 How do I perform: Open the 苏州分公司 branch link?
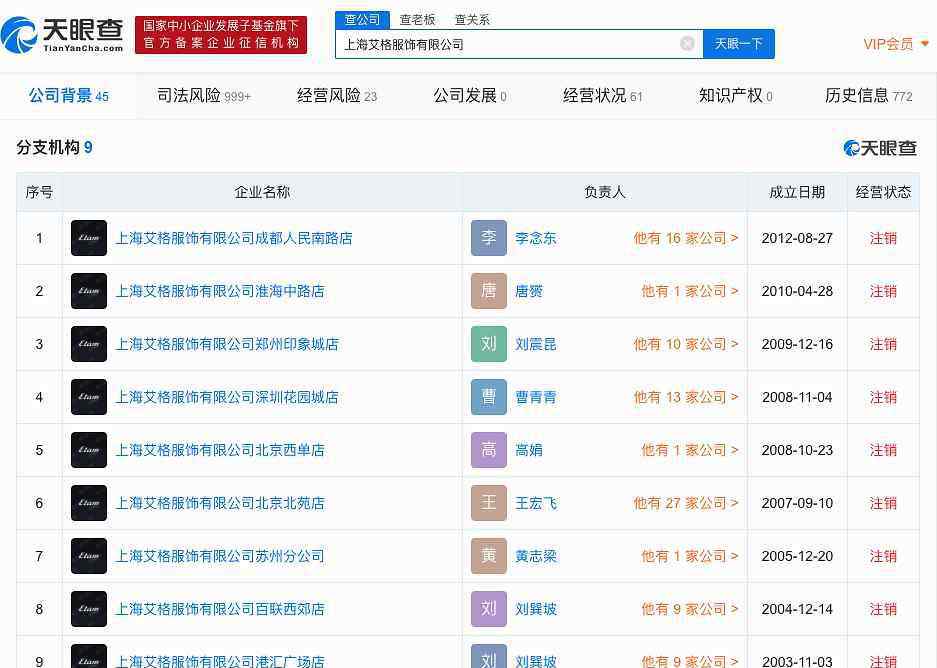pyautogui.click(x=220, y=556)
